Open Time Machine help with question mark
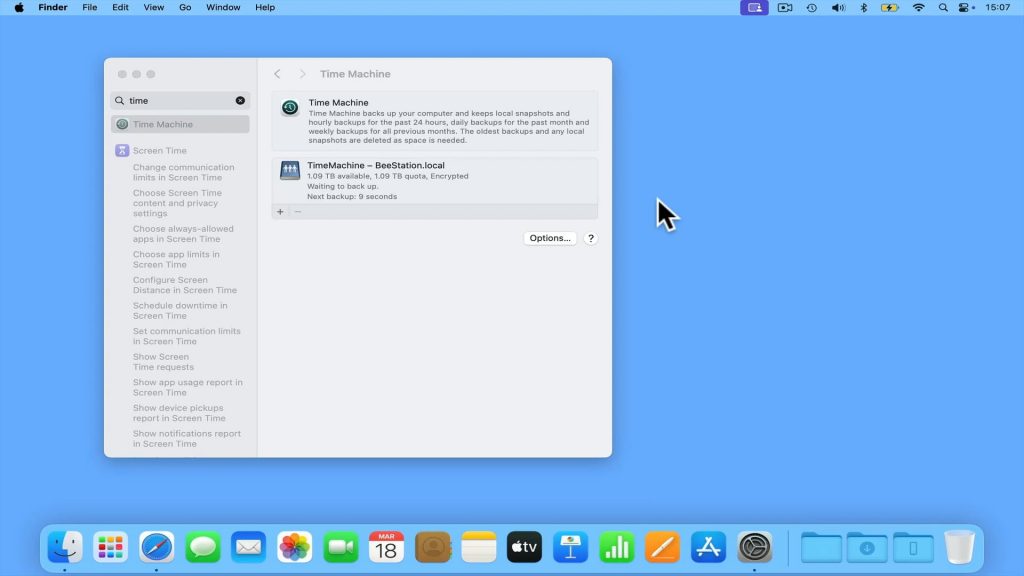 590,238
